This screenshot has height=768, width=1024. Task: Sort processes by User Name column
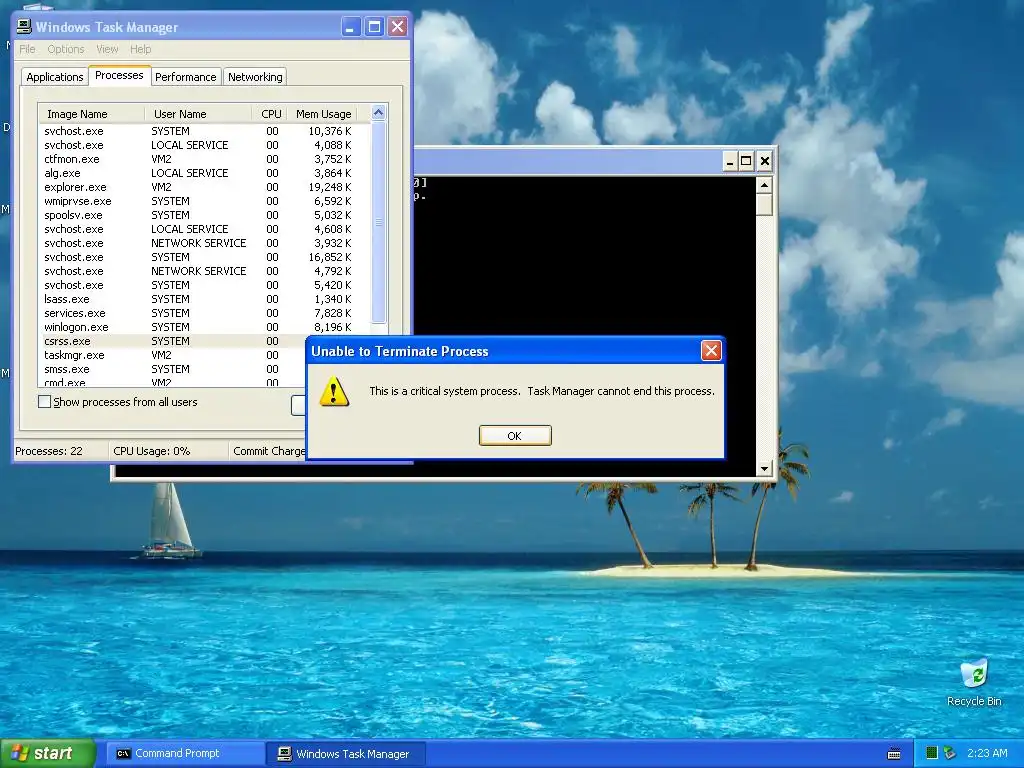(x=199, y=114)
